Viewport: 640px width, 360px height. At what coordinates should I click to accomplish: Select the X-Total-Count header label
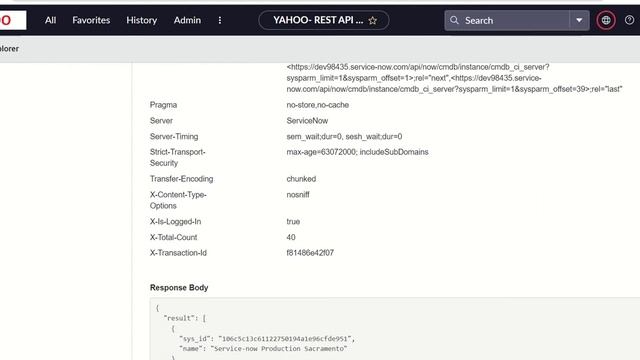[173, 238]
